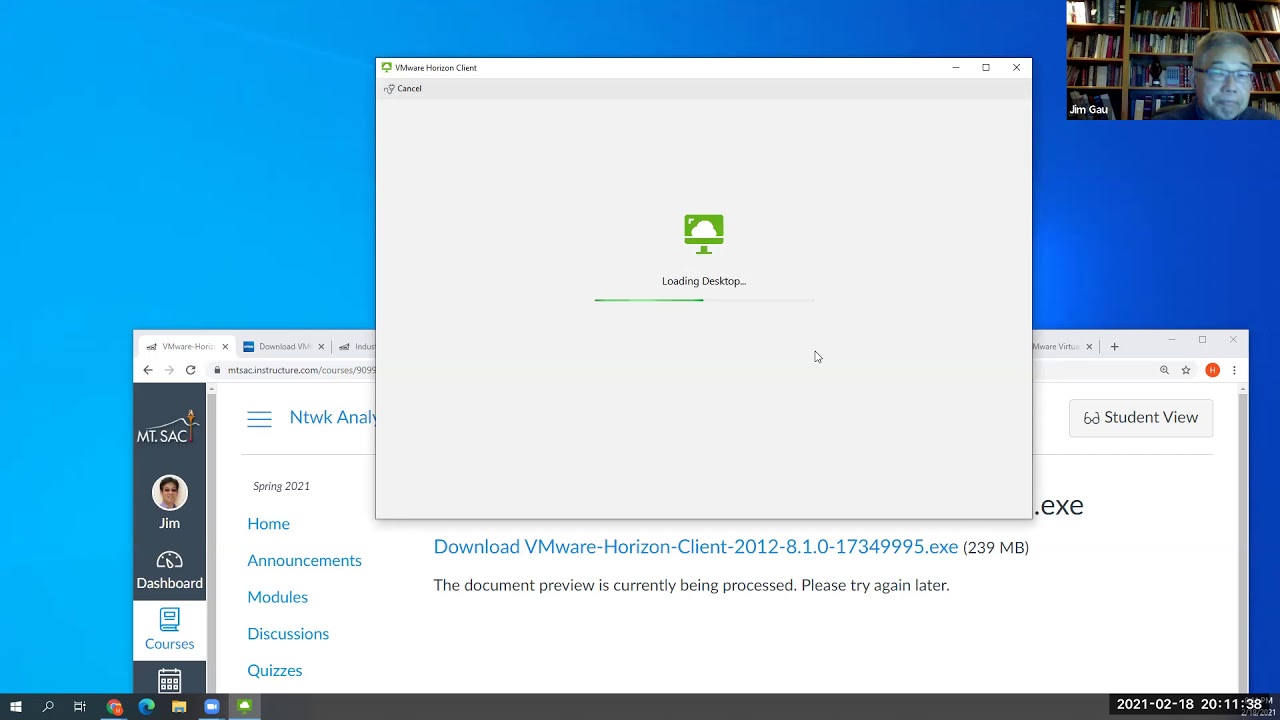Open the Home course link
Screen dimensions: 1280x720
tap(268, 524)
